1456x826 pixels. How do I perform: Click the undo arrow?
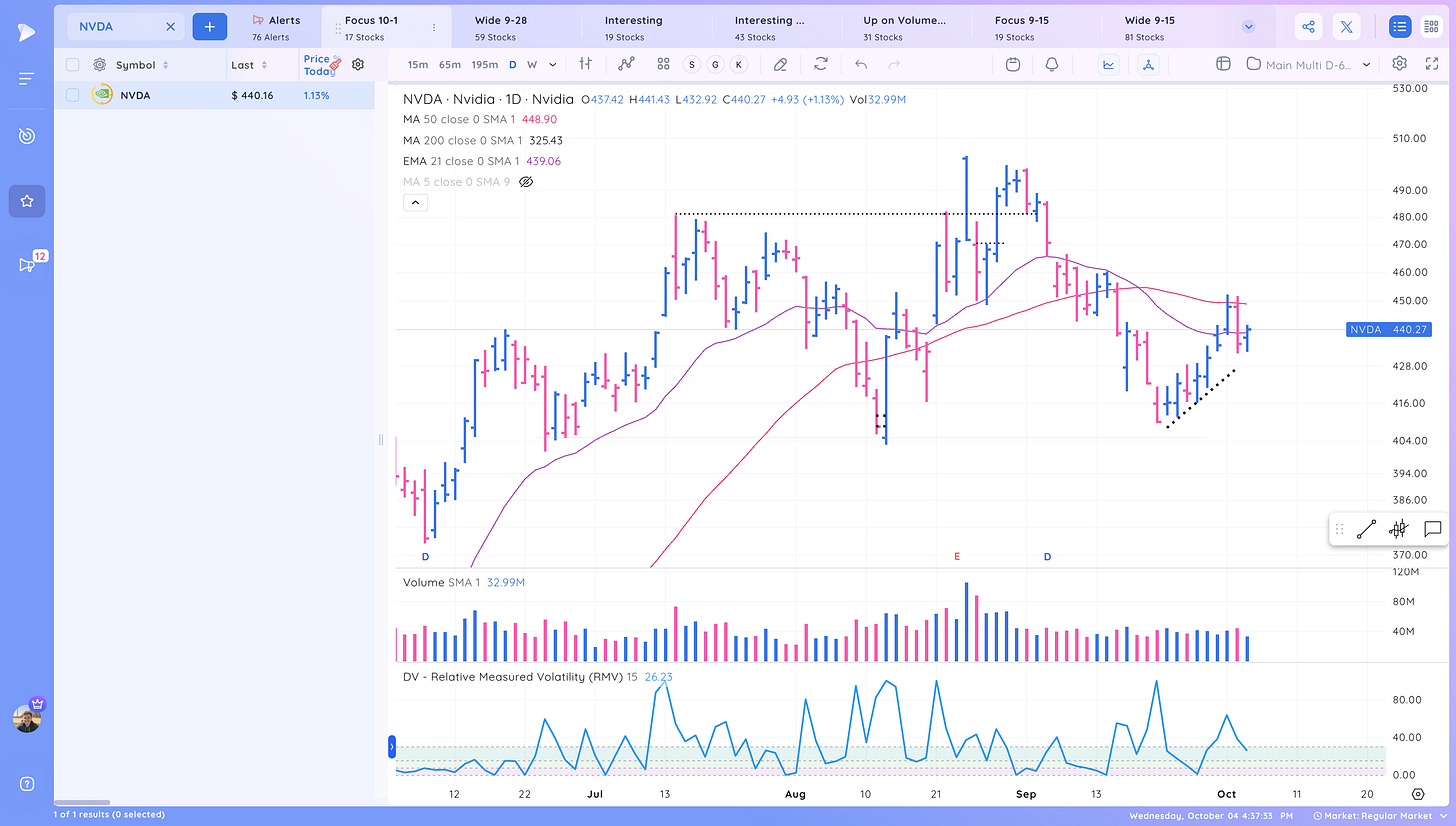coord(861,64)
